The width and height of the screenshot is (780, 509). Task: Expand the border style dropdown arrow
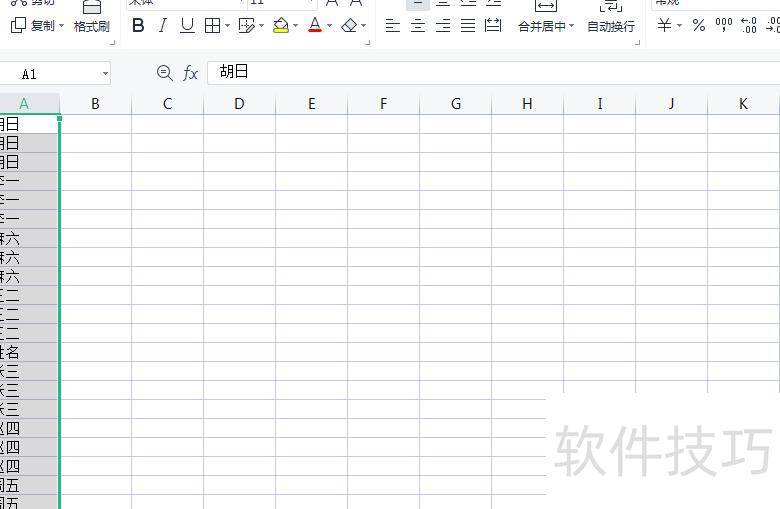tap(227, 25)
